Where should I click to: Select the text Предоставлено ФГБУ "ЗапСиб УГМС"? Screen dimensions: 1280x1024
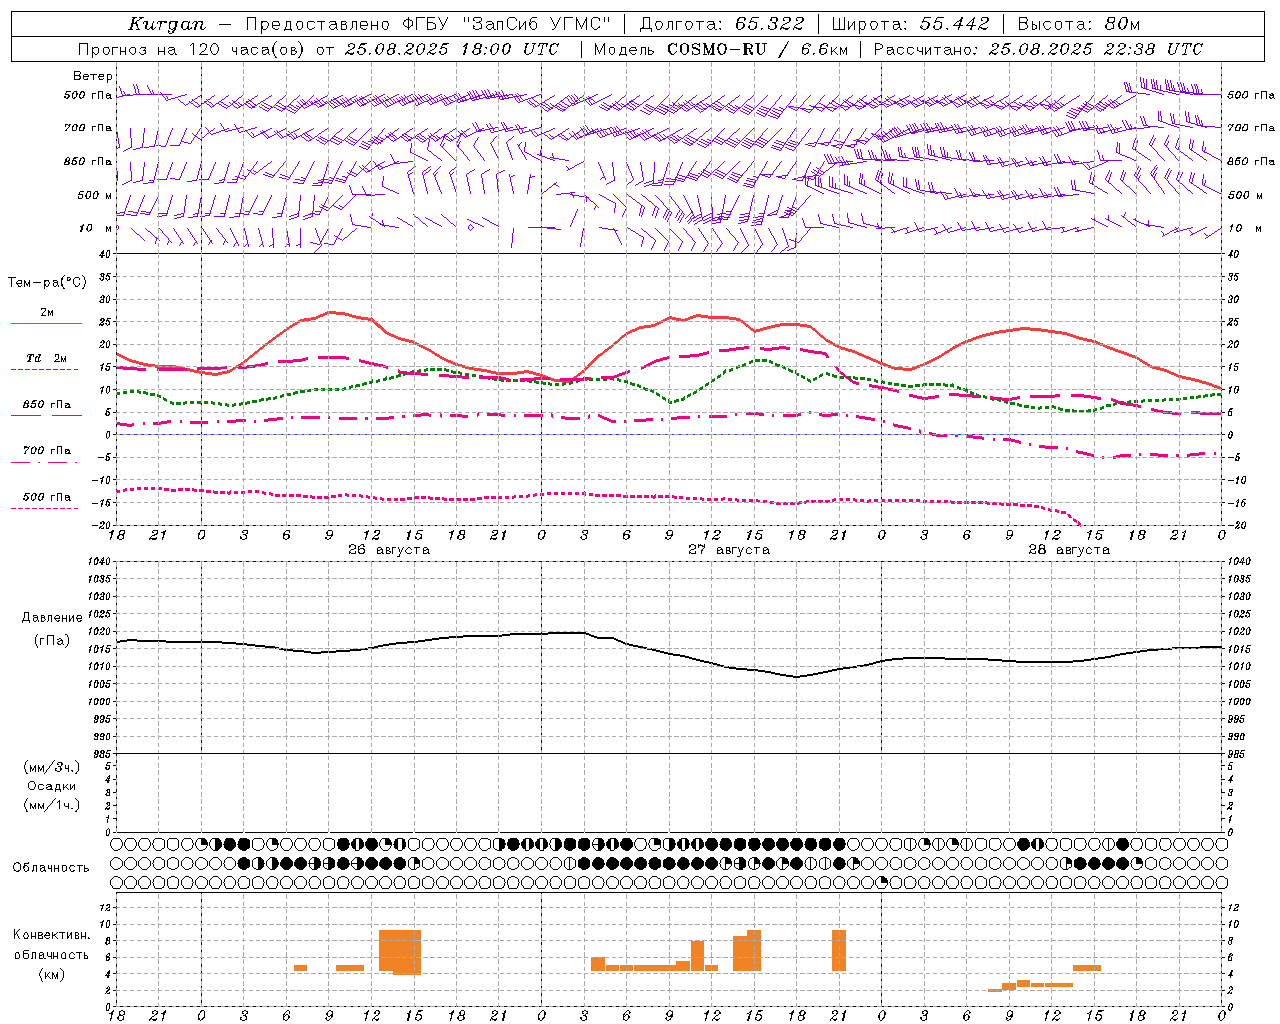pyautogui.click(x=428, y=24)
